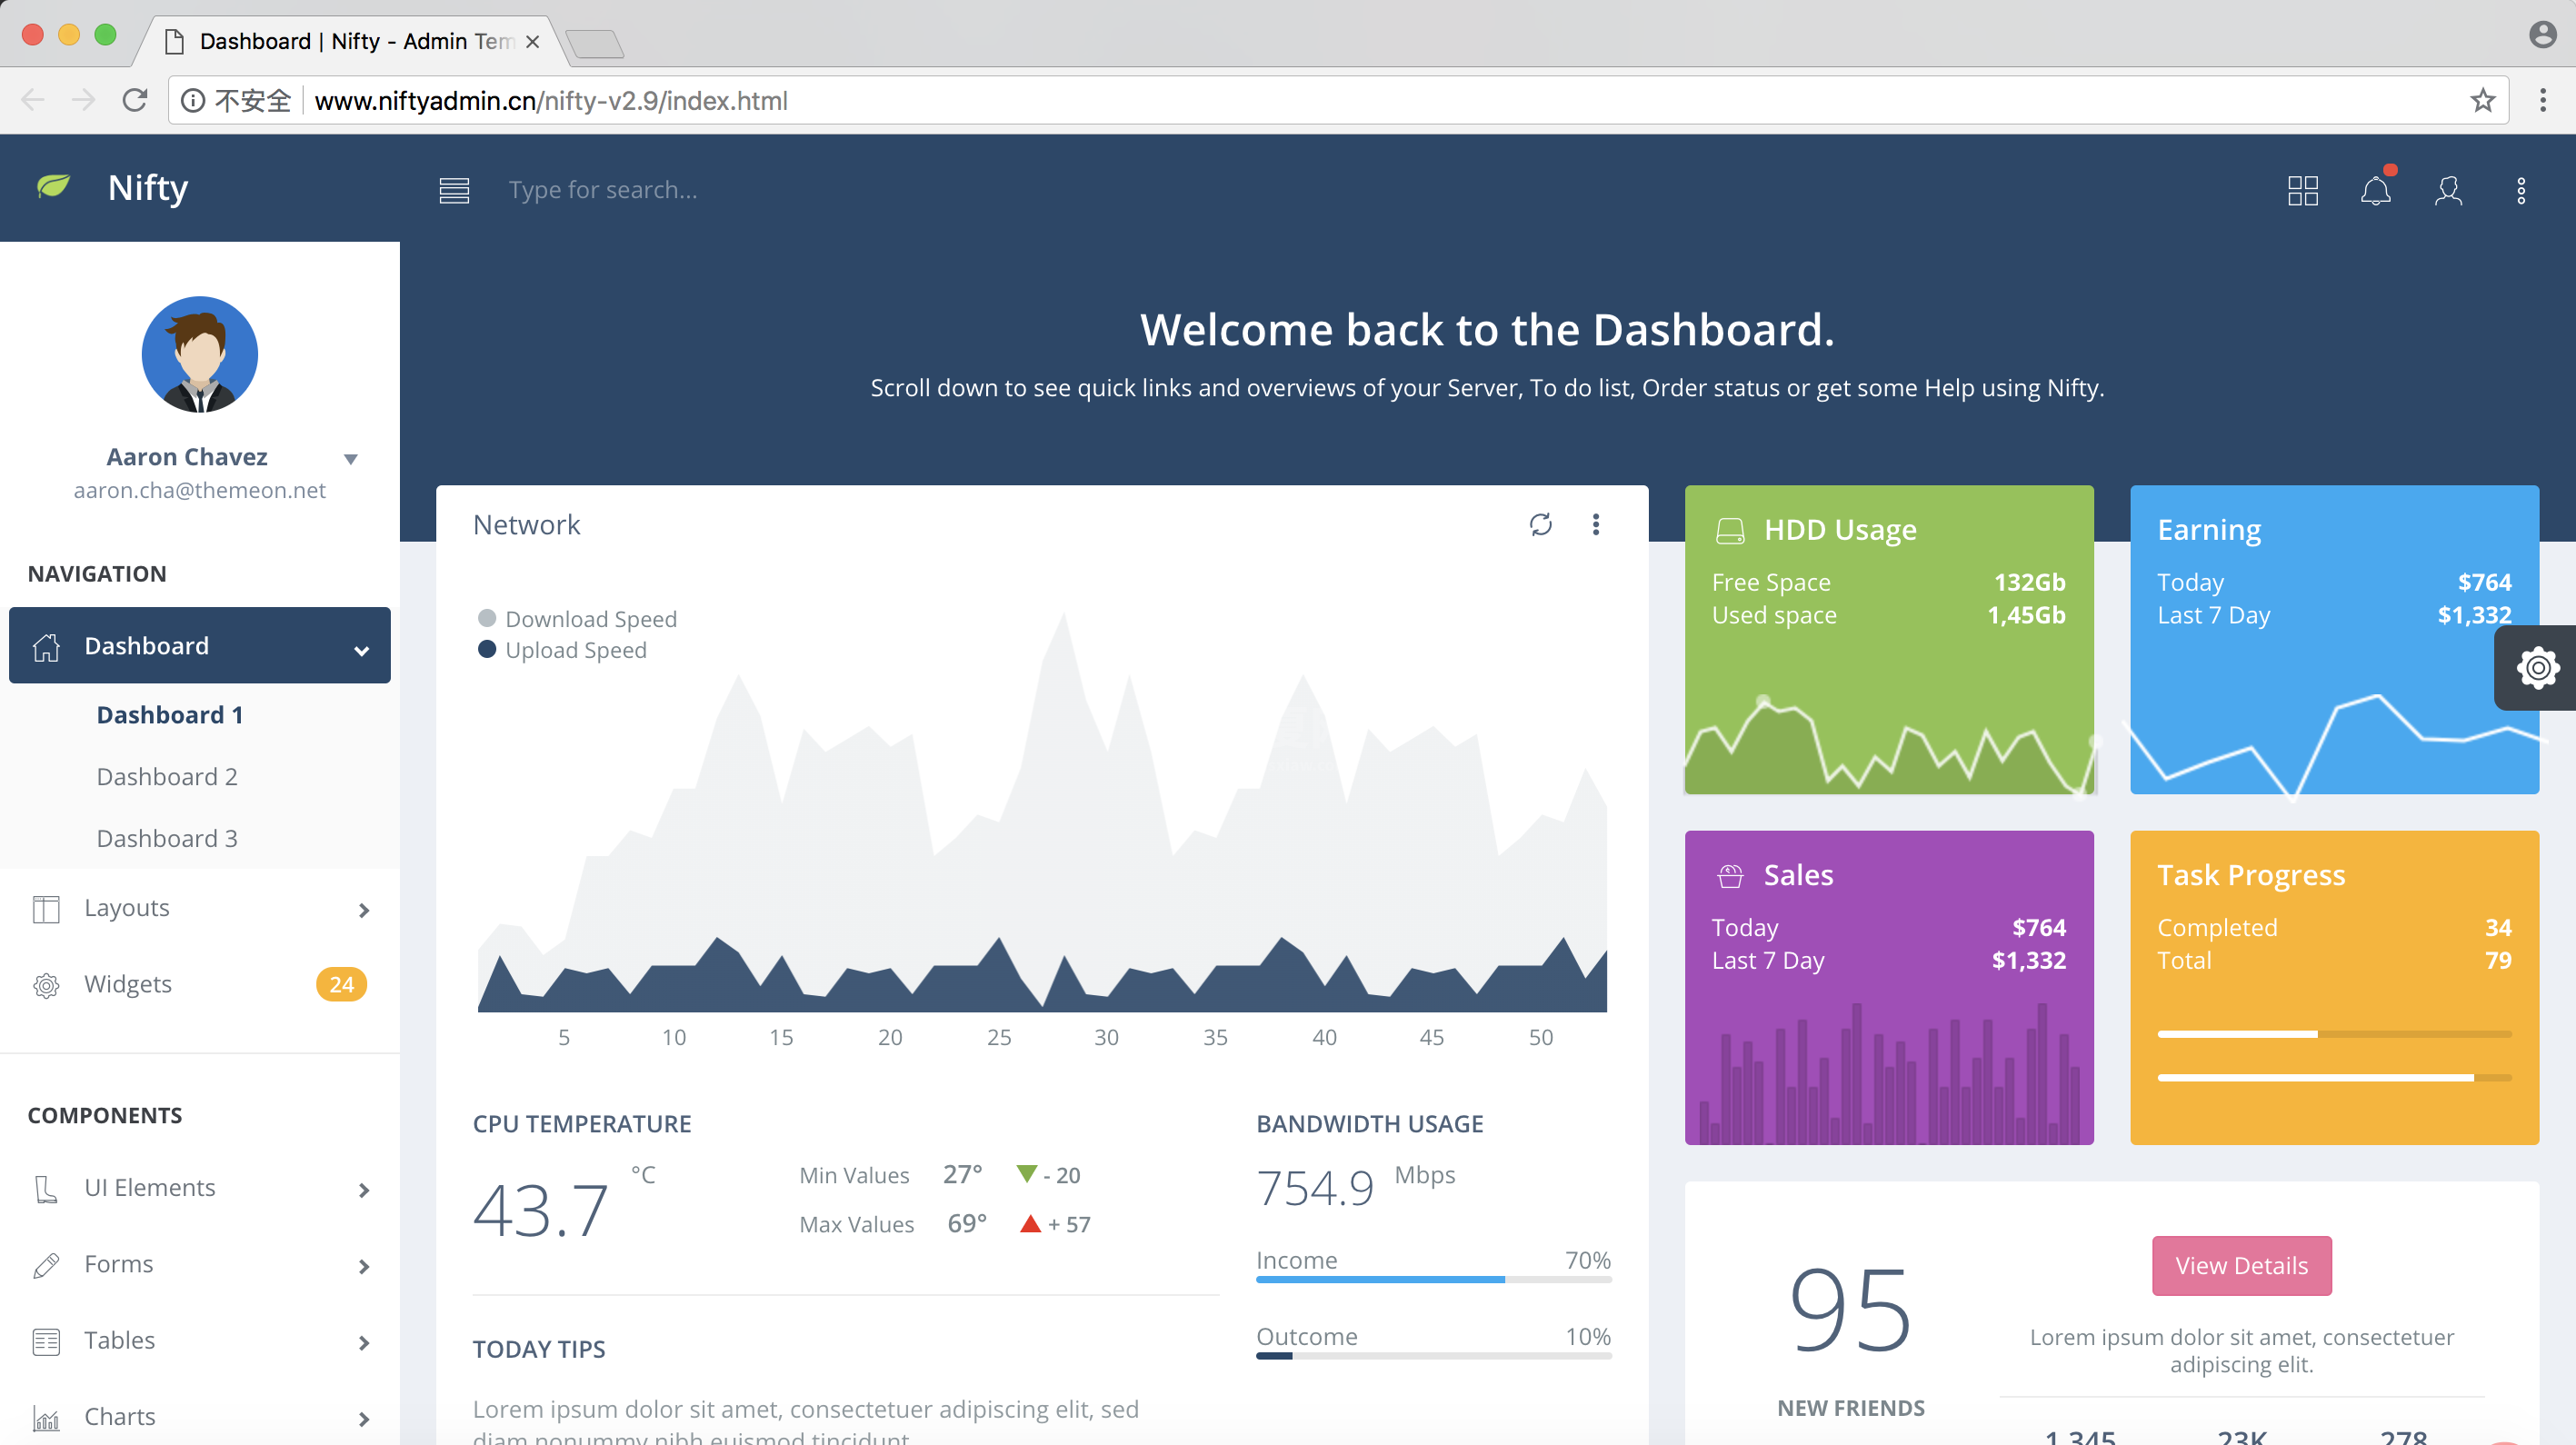
Task: Click the Tables sidebar icon
Action: [46, 1341]
